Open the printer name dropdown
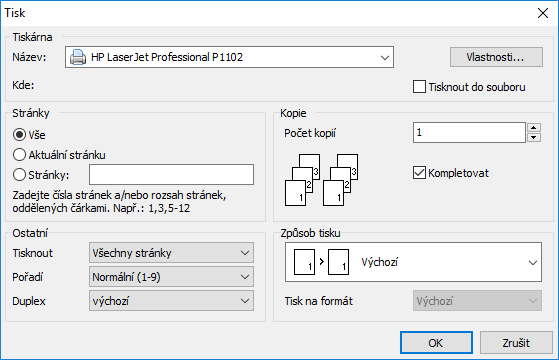Viewport: 559px width, 360px height. (229, 57)
